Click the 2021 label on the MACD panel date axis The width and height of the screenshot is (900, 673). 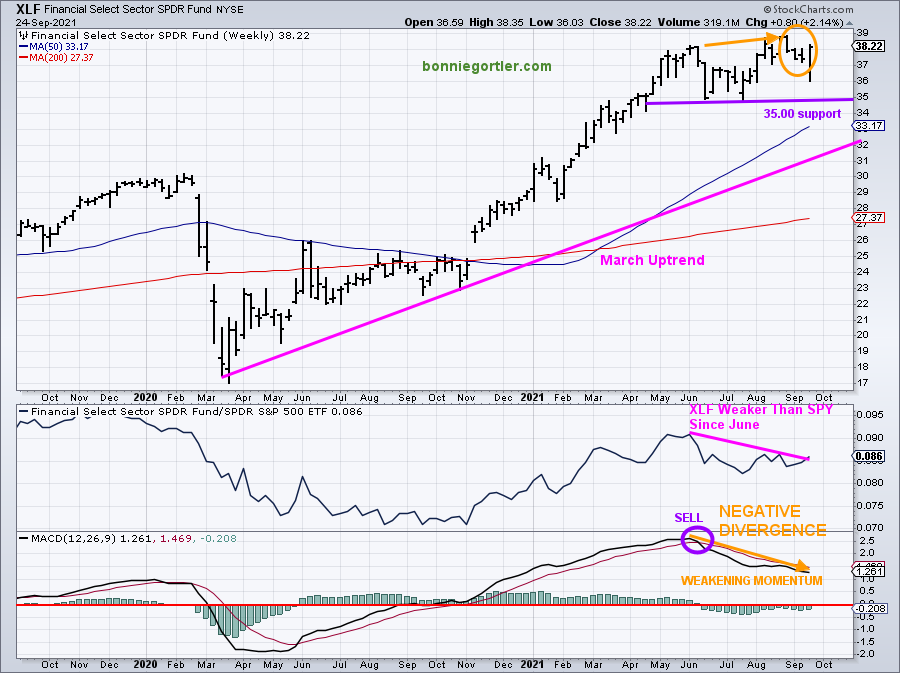[532, 664]
